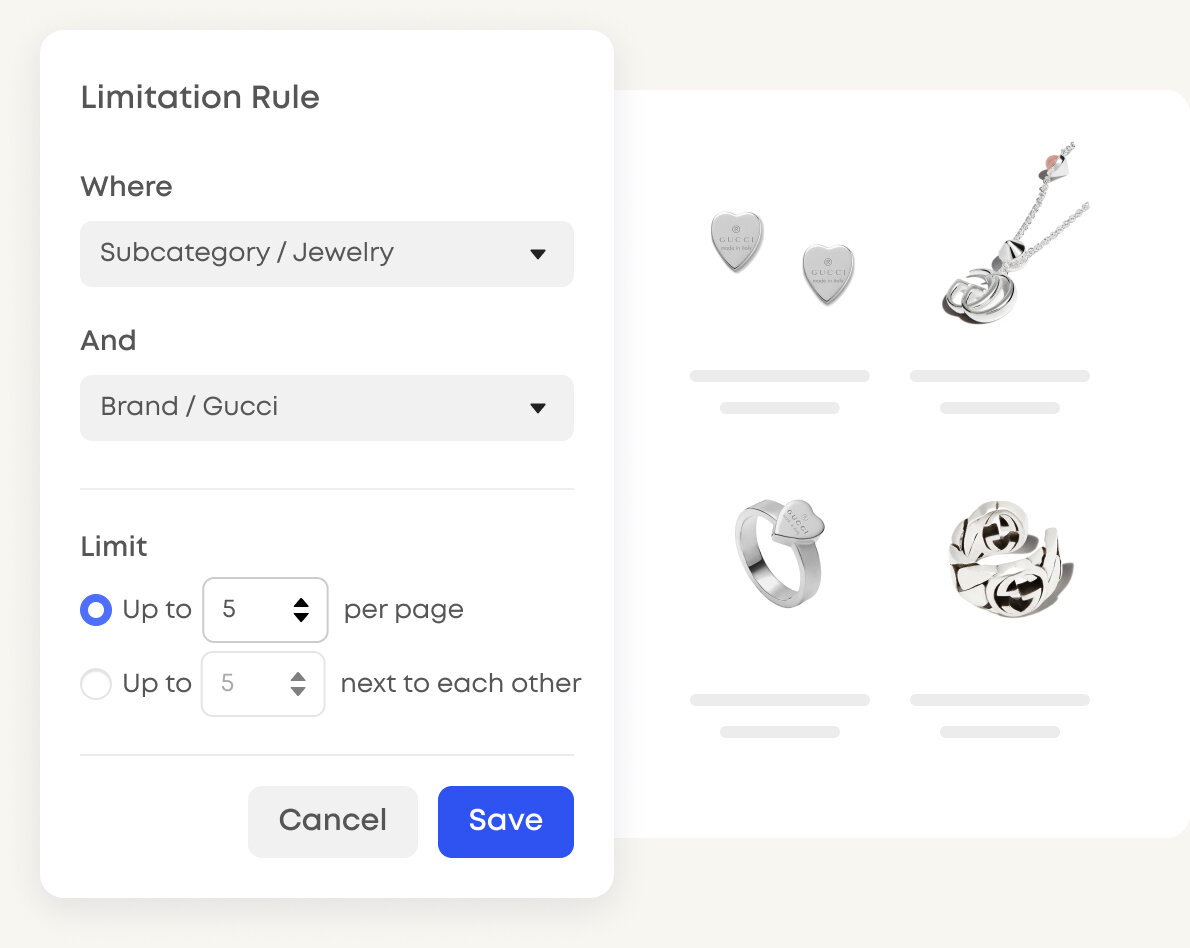This screenshot has height=948, width=1190.
Task: Decrease the per page limit value
Action: (301, 617)
